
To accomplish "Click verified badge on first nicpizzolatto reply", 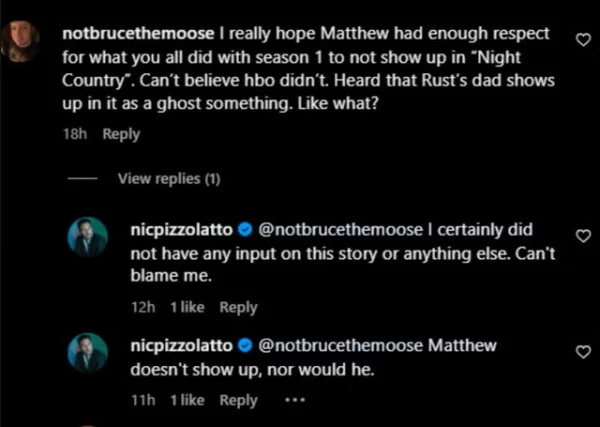I will point(245,230).
